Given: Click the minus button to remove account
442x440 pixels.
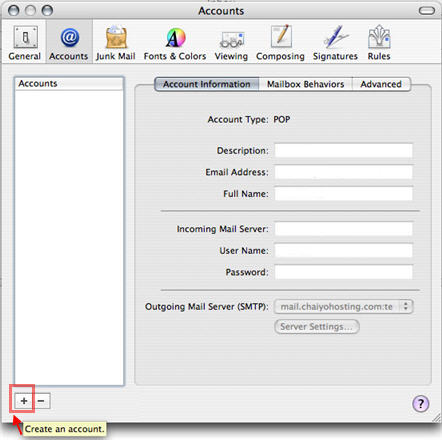Looking at the screenshot, I should point(41,401).
